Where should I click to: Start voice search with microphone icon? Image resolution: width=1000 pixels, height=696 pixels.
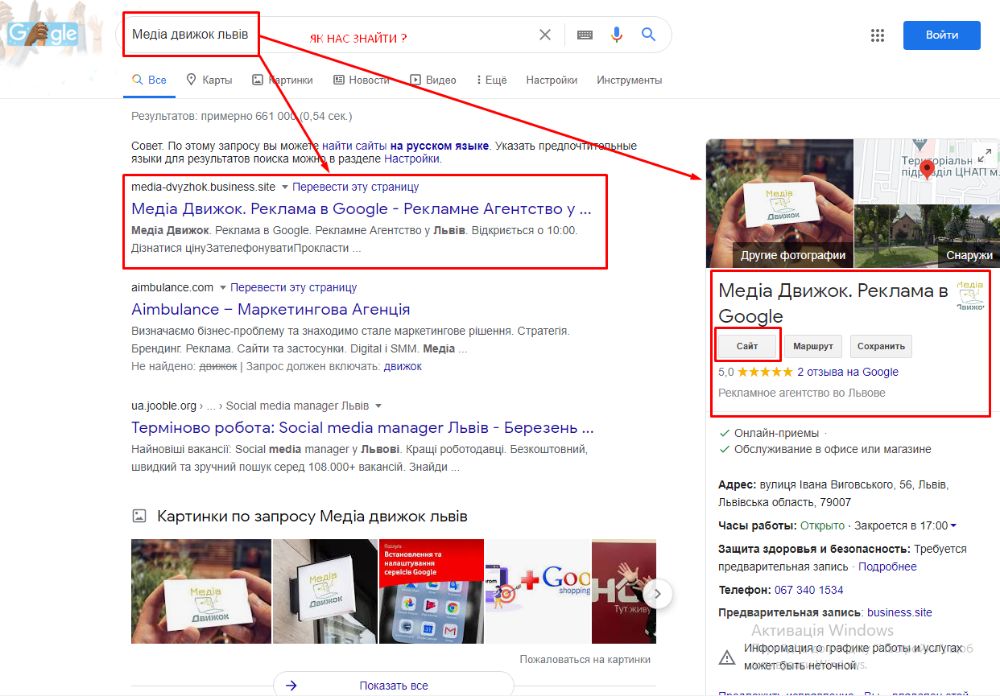tap(616, 34)
